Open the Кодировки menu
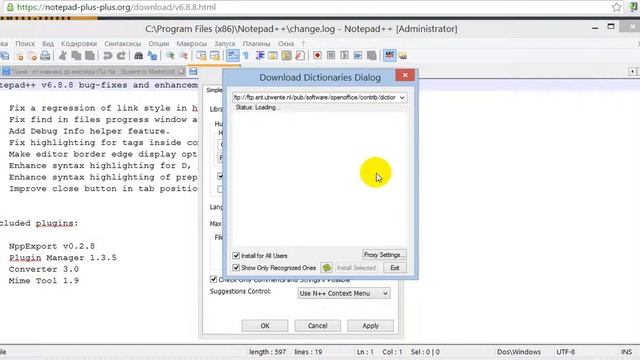The image size is (640, 360). point(79,43)
